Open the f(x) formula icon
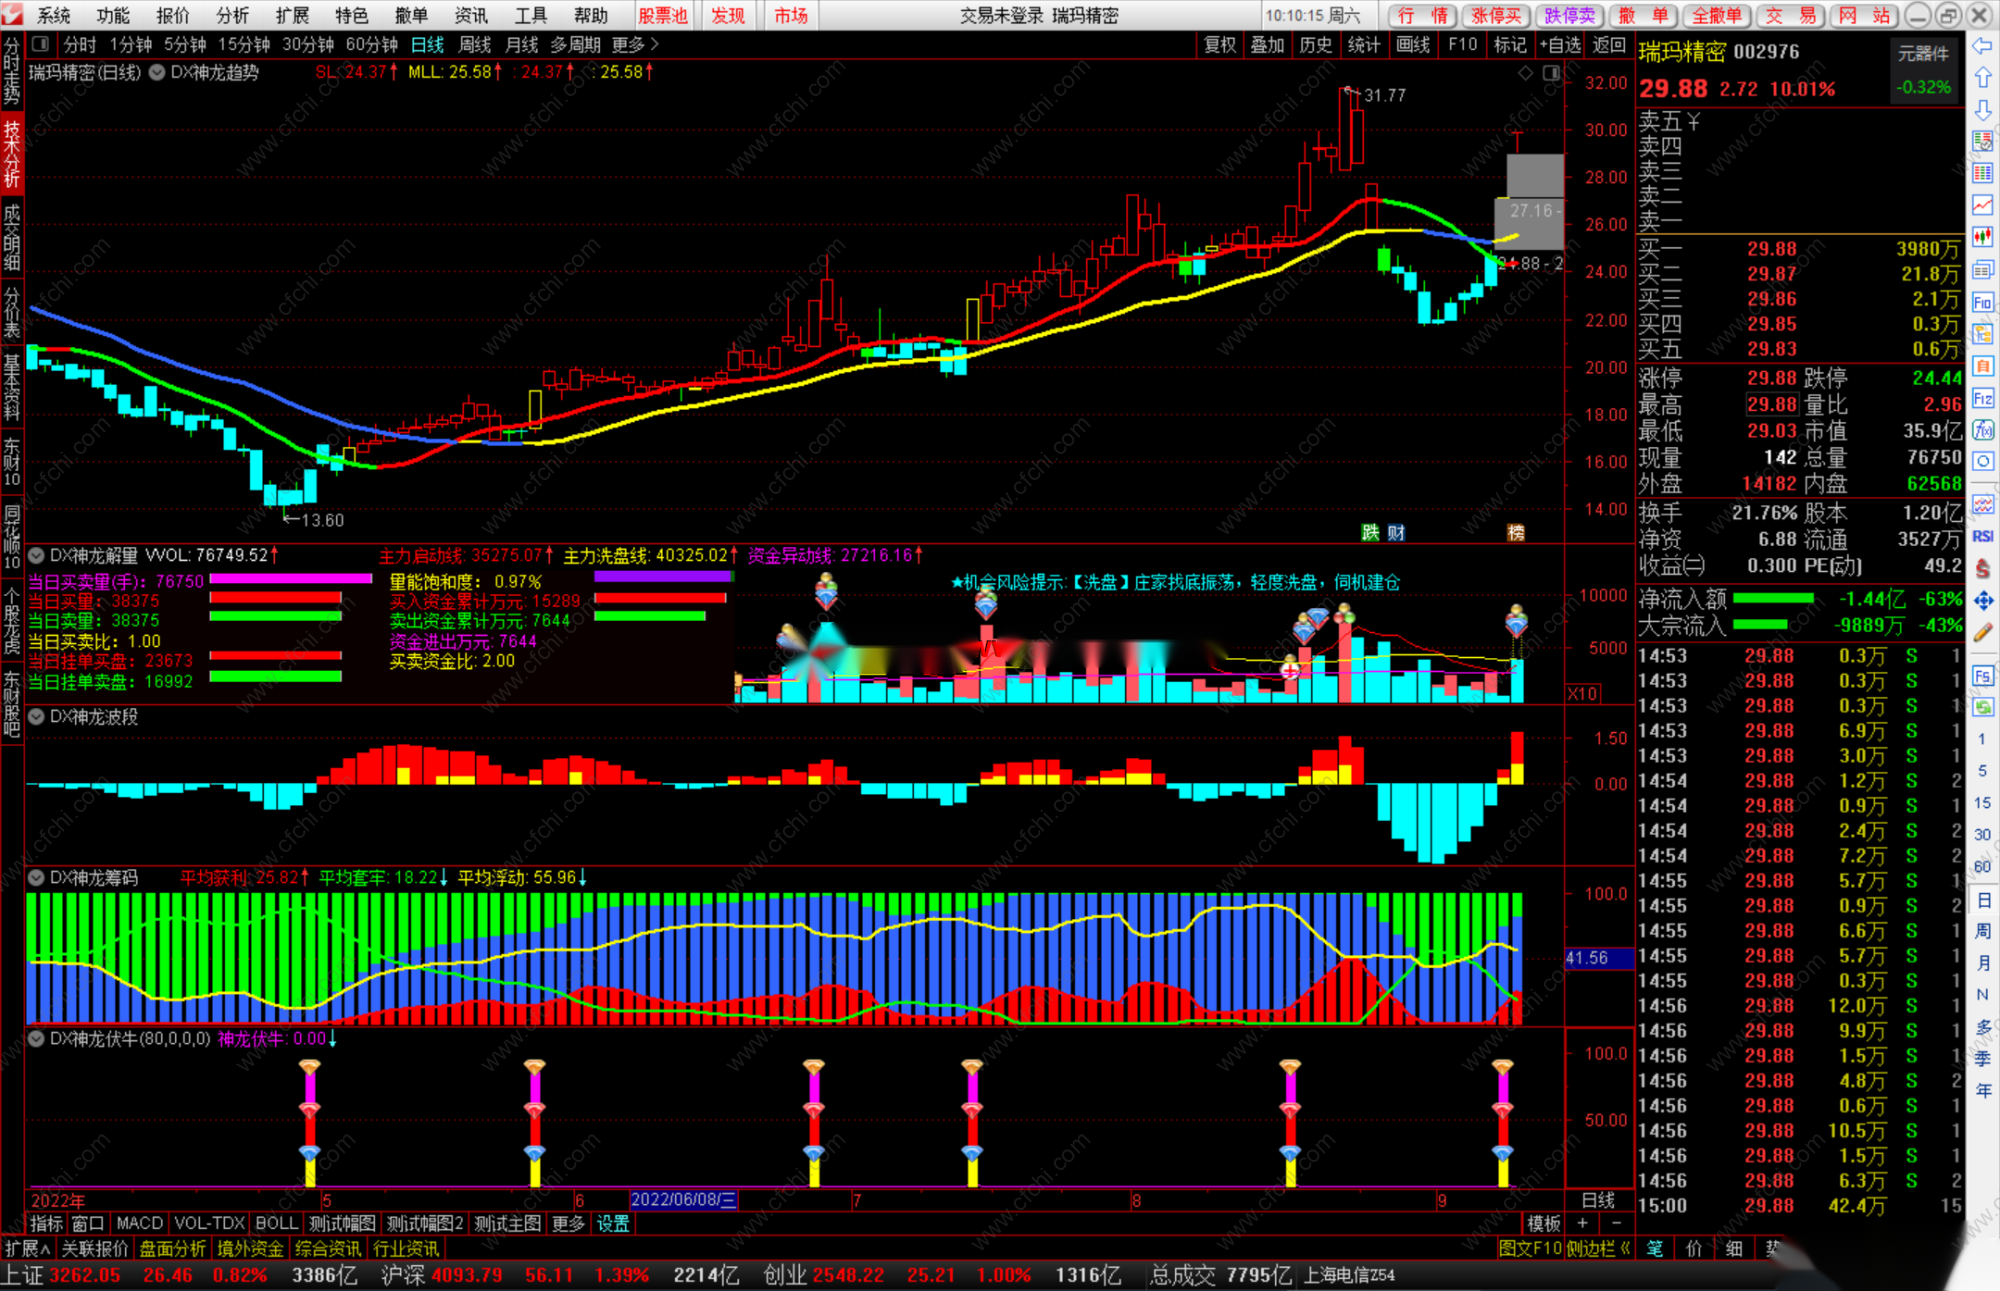This screenshot has width=2000, height=1291. (x=1983, y=430)
